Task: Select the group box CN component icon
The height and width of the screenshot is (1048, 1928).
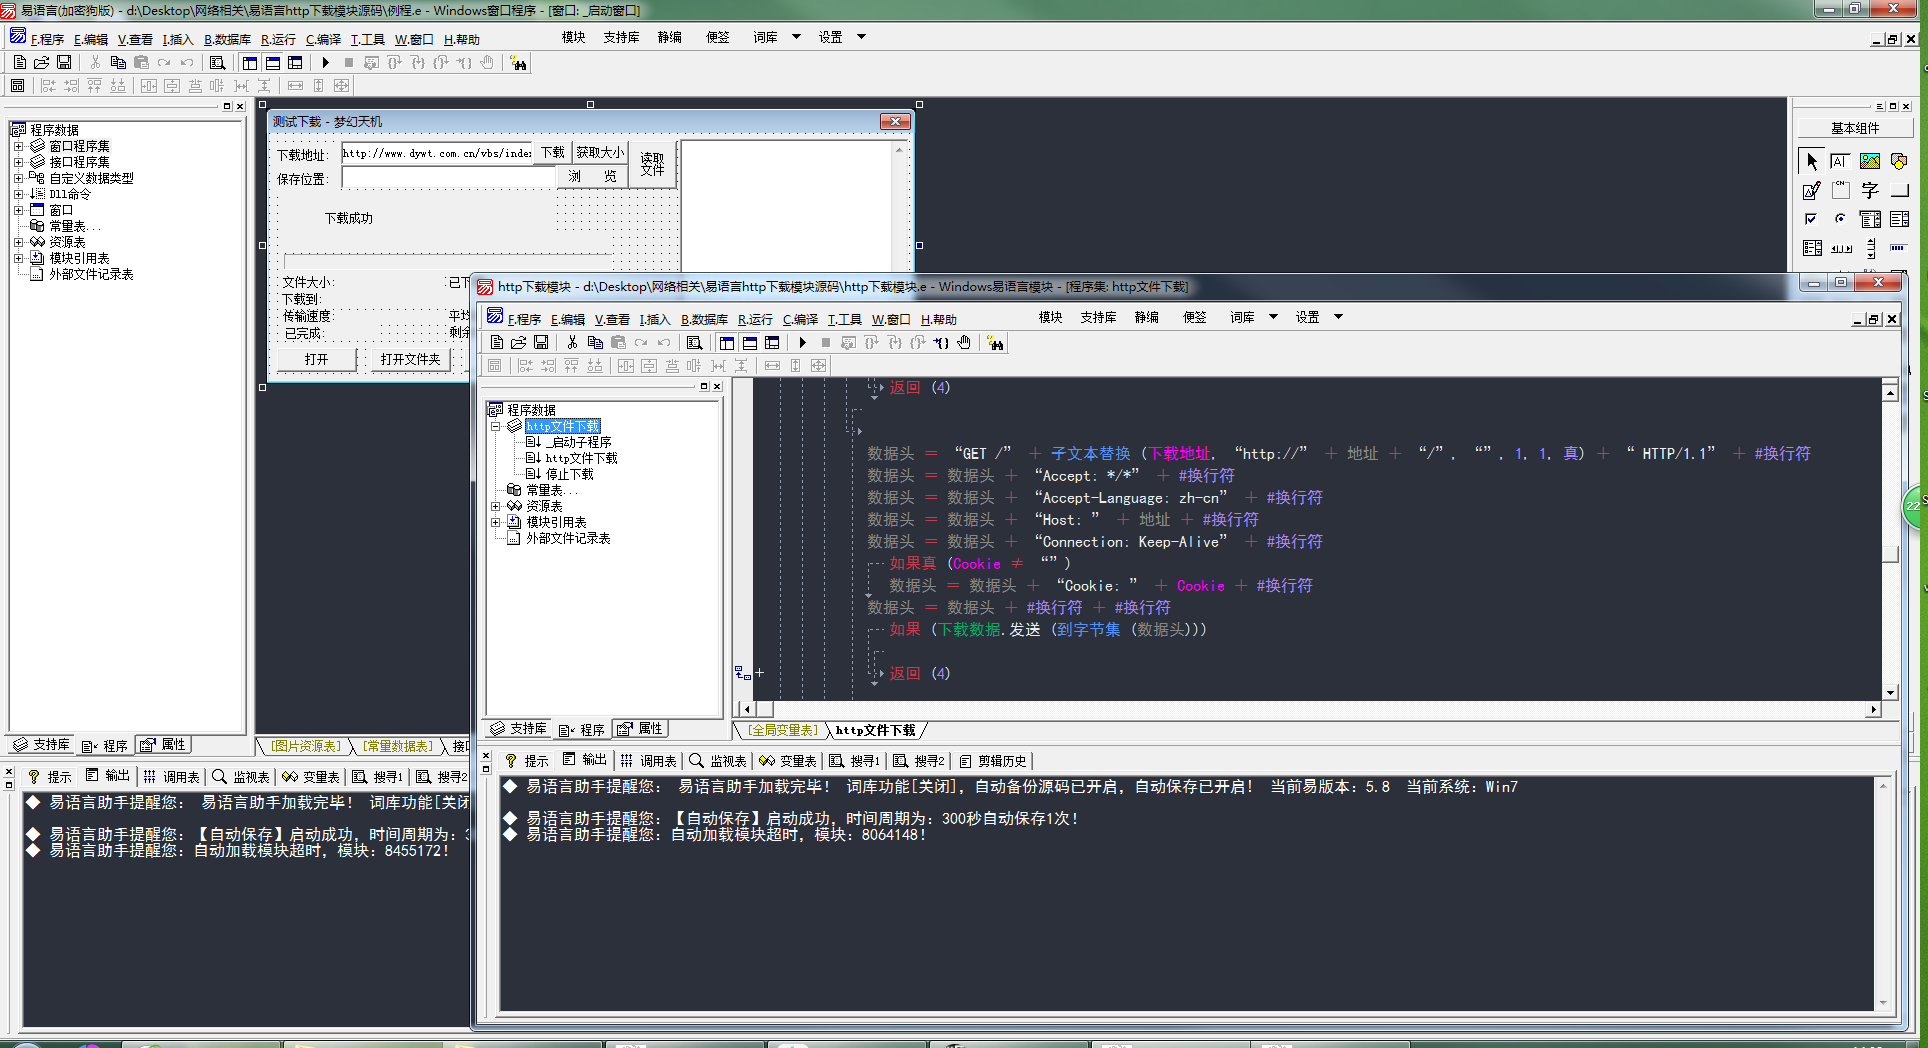Action: (1840, 190)
